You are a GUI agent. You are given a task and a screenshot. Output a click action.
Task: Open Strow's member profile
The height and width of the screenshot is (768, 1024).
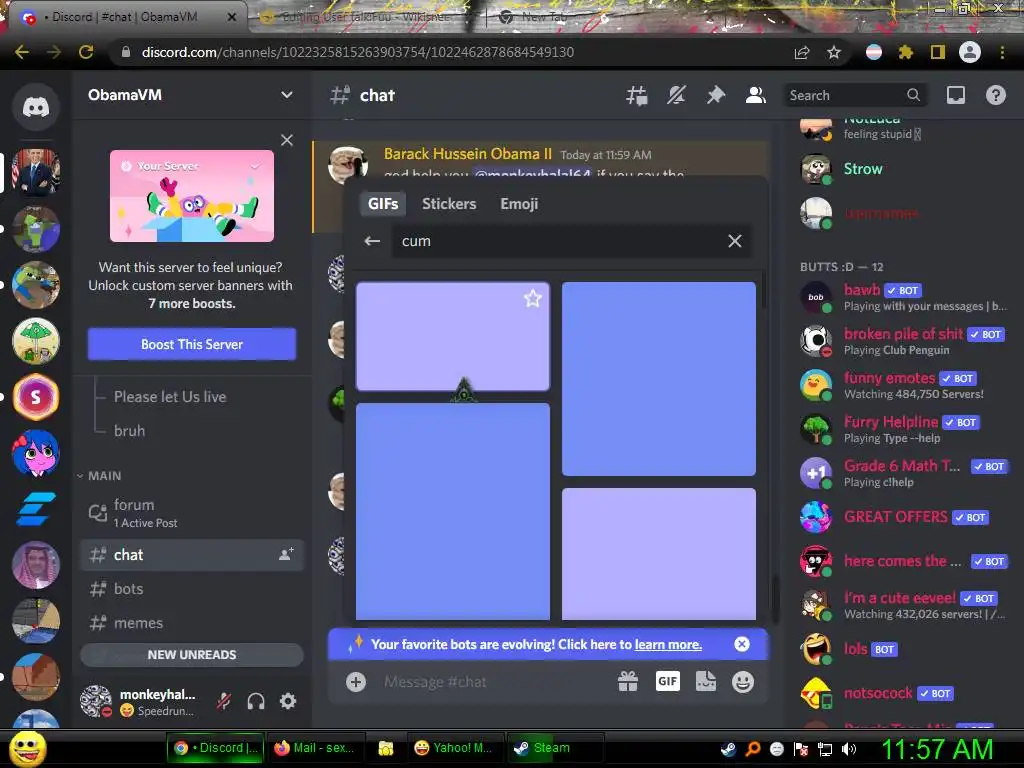tap(904, 169)
